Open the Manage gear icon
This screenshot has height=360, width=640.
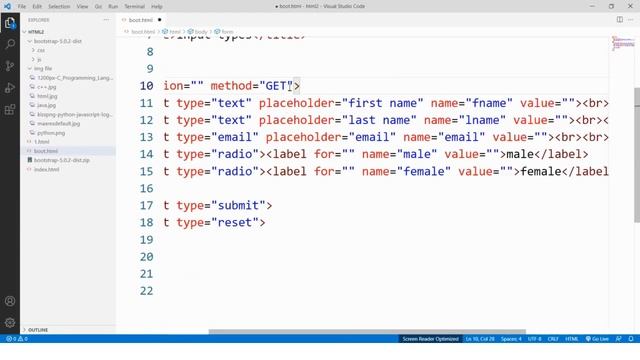point(10,323)
